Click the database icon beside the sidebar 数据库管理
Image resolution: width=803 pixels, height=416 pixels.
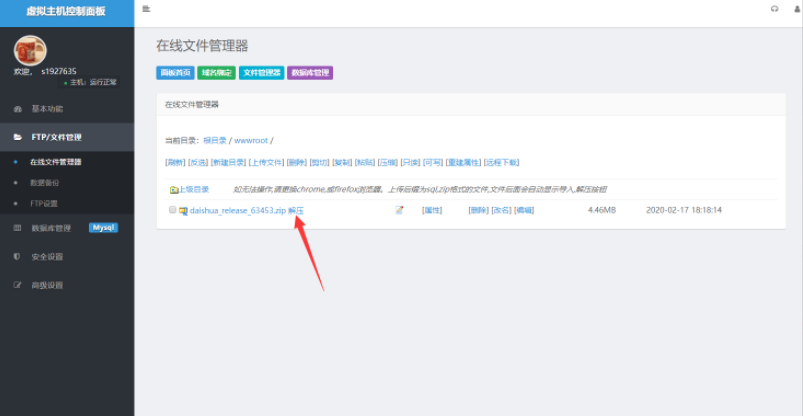point(17,228)
